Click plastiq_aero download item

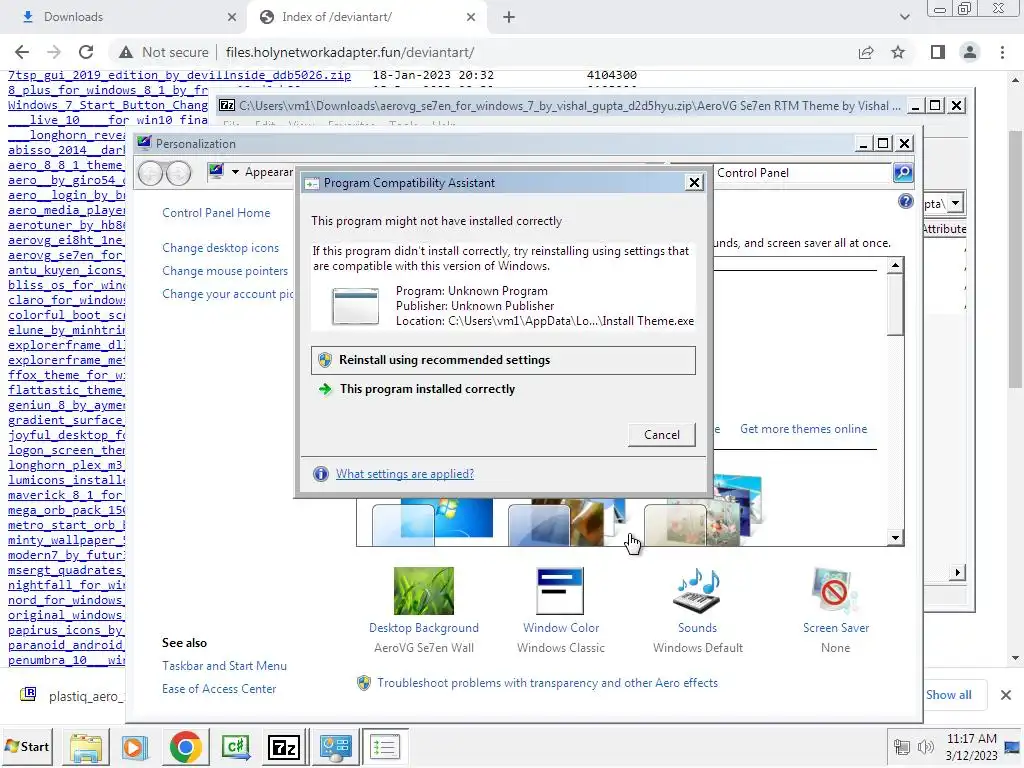72,696
